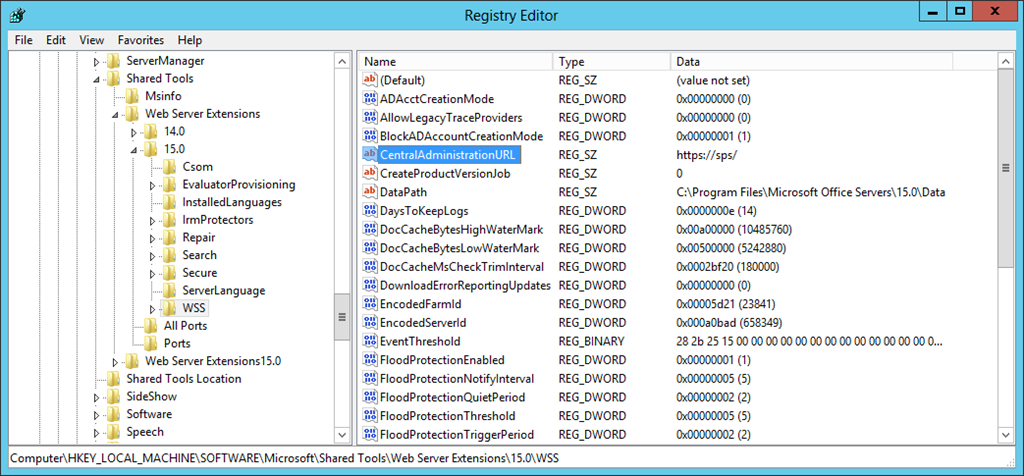Expand the Secure key

153,273
